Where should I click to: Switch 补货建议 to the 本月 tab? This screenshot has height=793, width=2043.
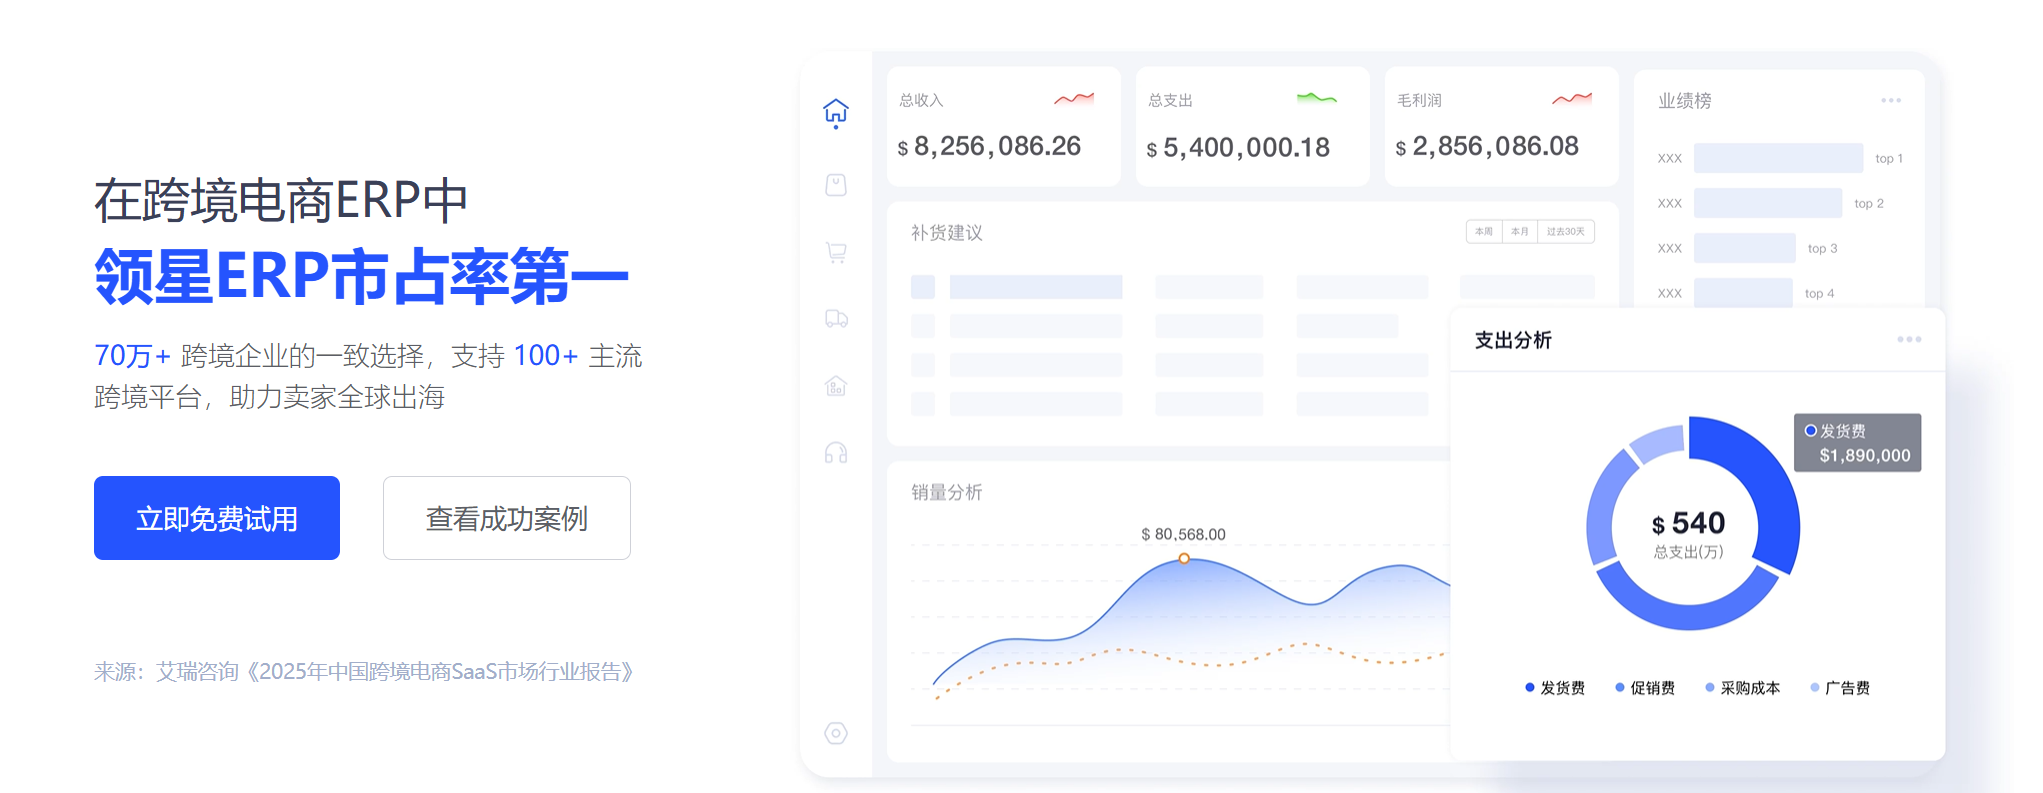pyautogui.click(x=1520, y=231)
